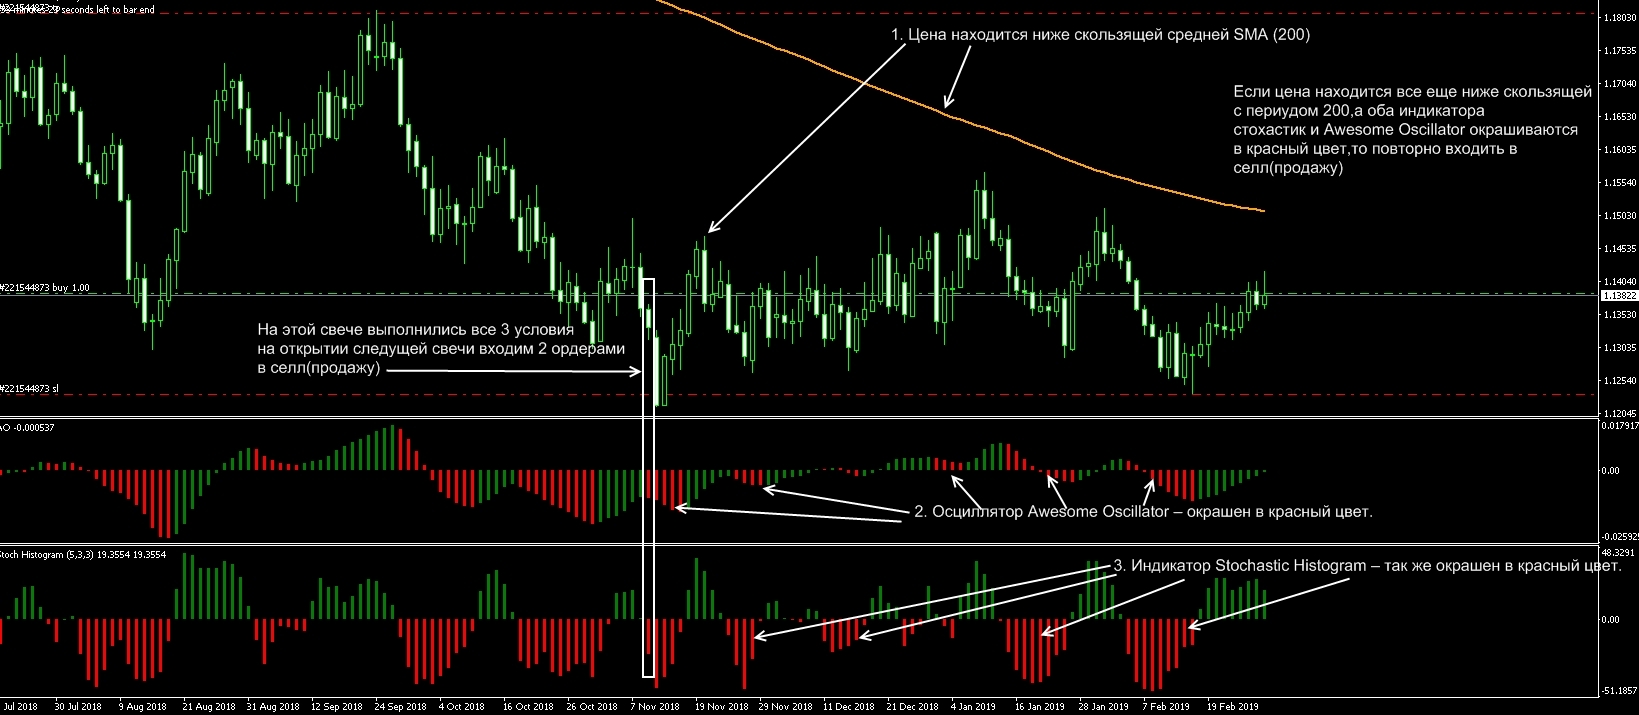Click the AO scale value -0.025929
This screenshot has height=715, width=1639.
click(x=1620, y=537)
